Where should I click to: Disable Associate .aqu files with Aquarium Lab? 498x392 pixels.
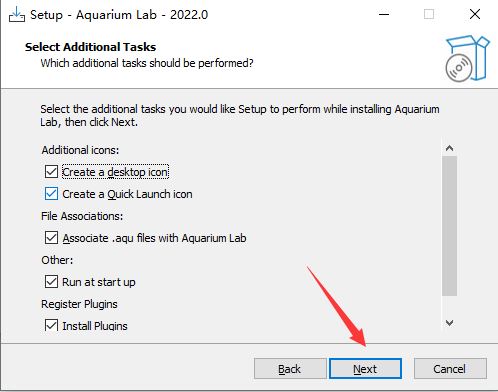tap(51, 238)
